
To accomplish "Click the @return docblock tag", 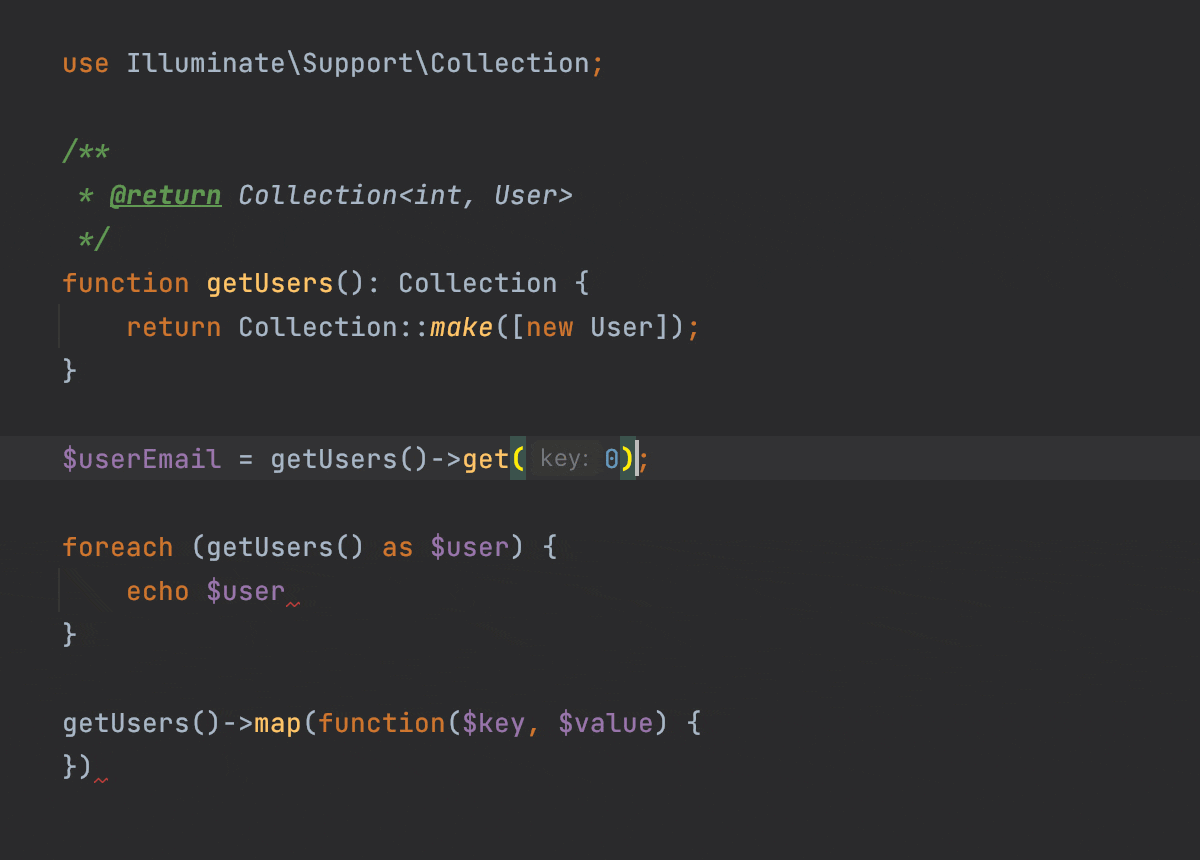I will (x=165, y=195).
